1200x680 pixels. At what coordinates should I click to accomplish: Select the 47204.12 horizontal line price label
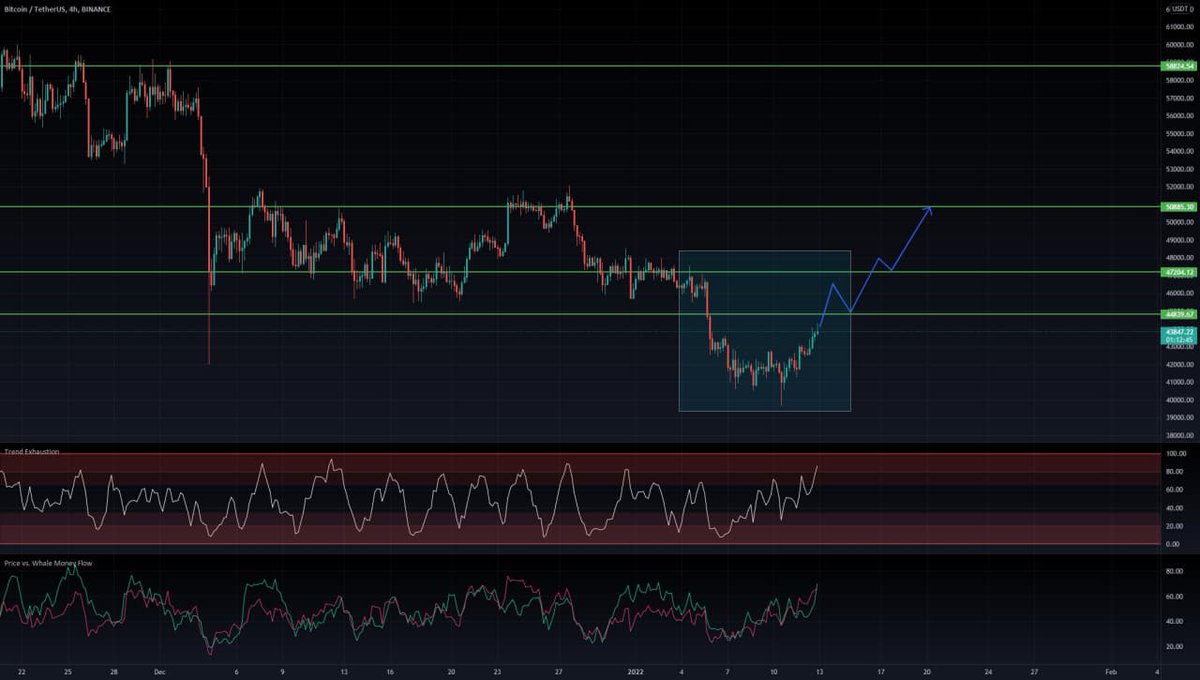coord(1179,272)
